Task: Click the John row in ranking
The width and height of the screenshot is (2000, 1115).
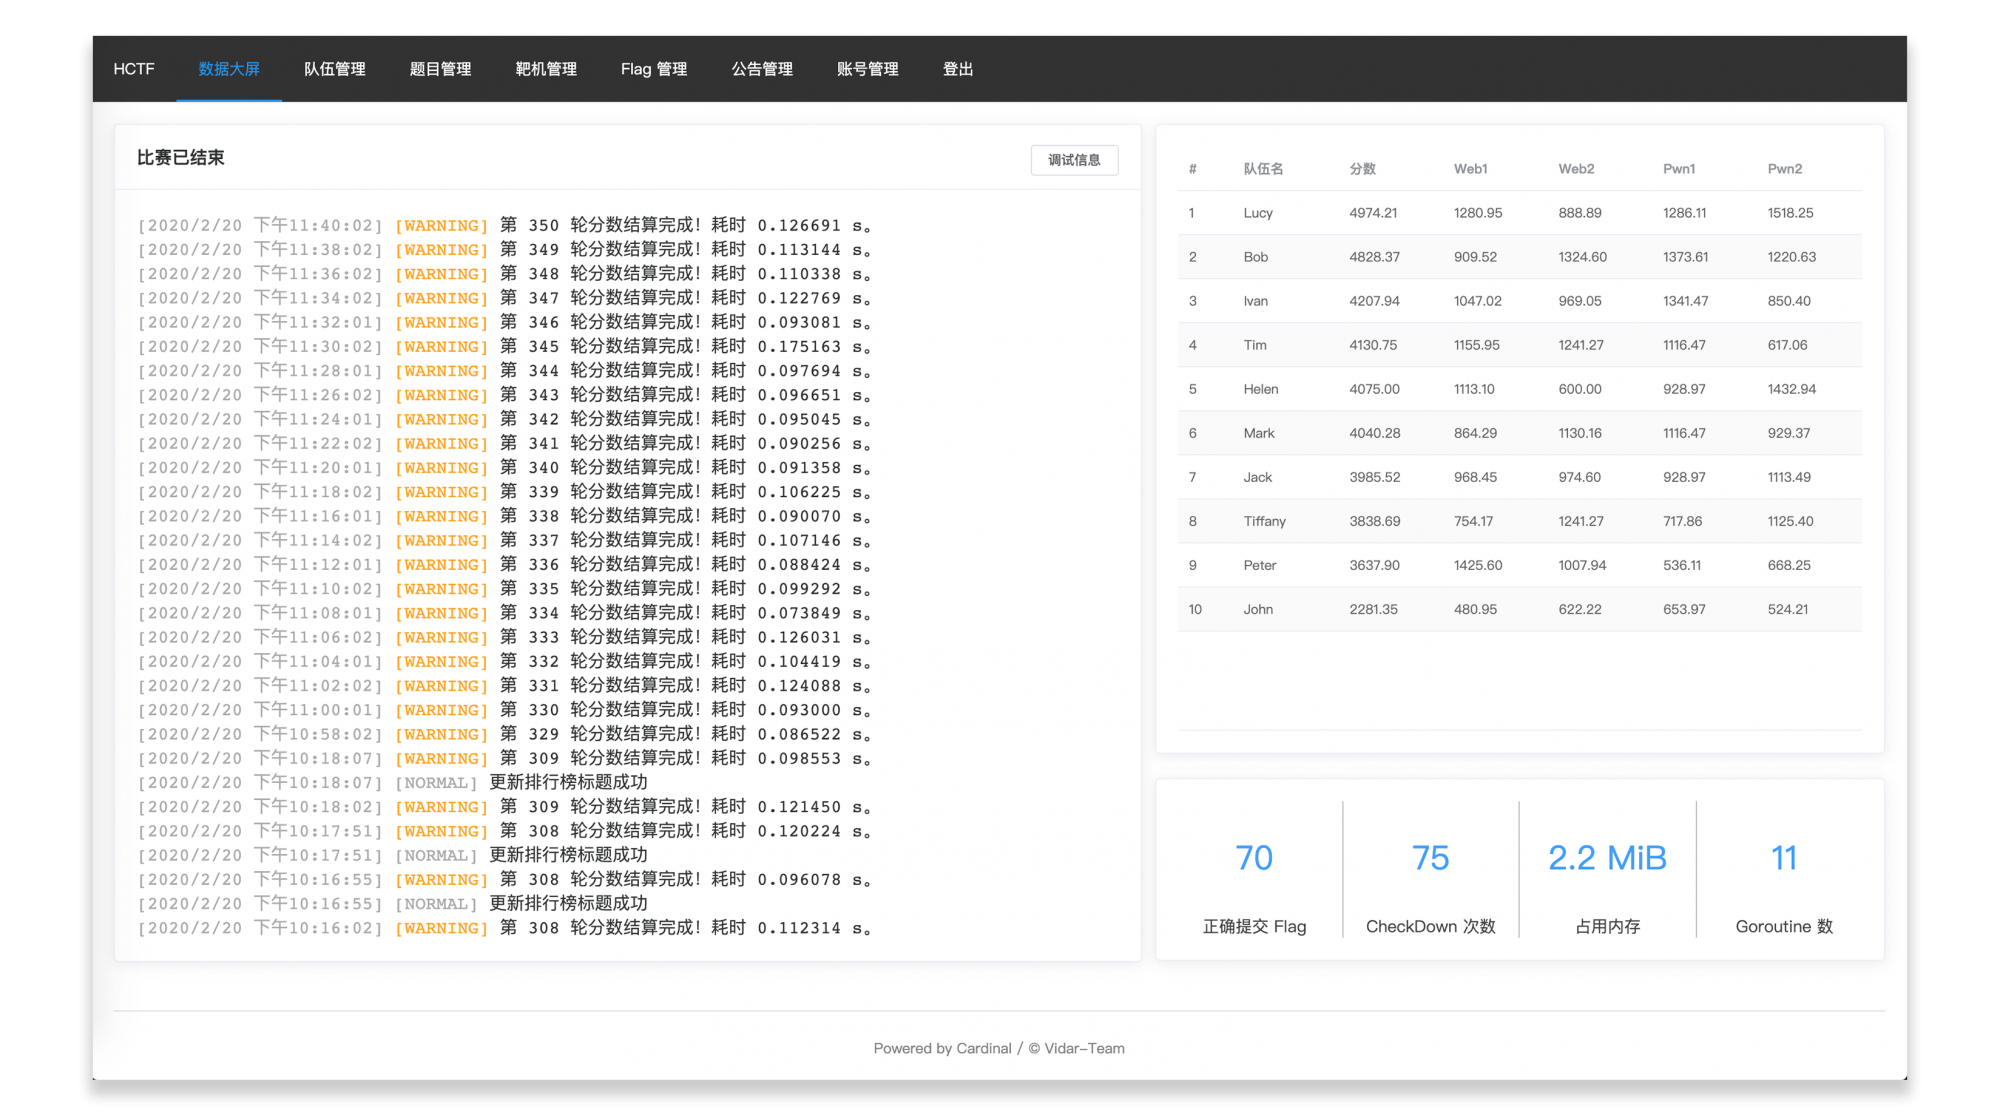Action: pyautogui.click(x=1258, y=609)
